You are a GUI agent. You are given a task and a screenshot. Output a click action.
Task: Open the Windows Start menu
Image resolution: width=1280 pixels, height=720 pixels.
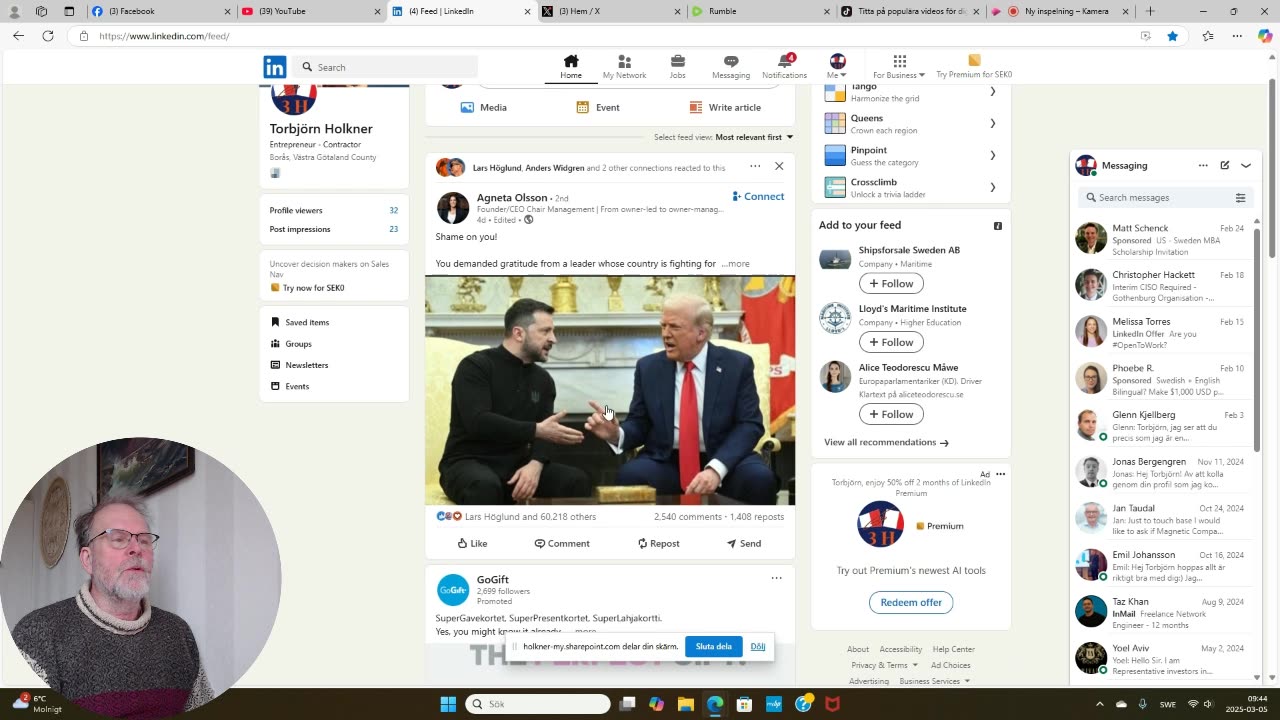pyautogui.click(x=448, y=704)
